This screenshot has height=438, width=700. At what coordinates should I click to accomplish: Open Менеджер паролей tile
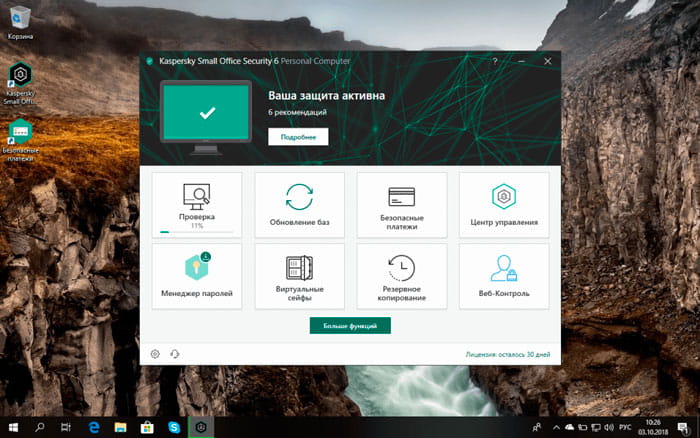point(197,276)
